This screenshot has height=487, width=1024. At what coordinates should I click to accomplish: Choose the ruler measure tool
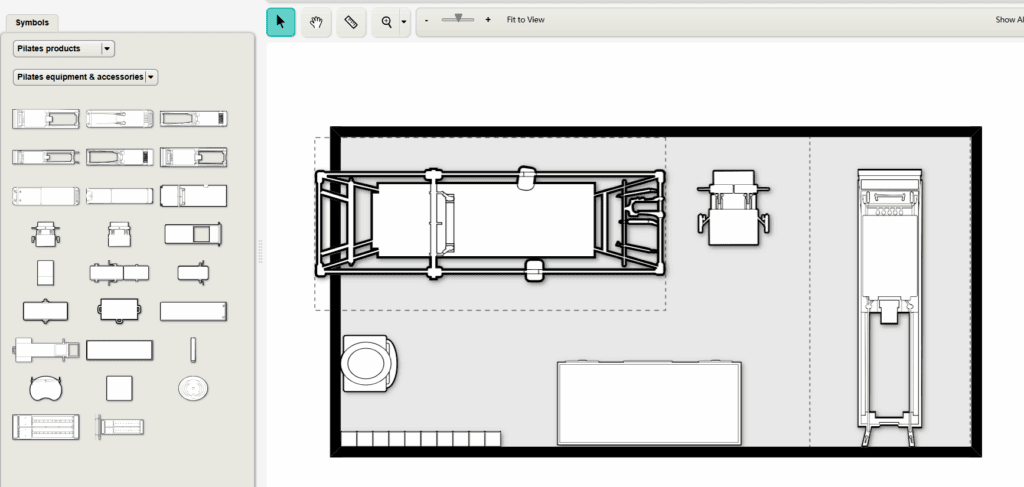(351, 21)
